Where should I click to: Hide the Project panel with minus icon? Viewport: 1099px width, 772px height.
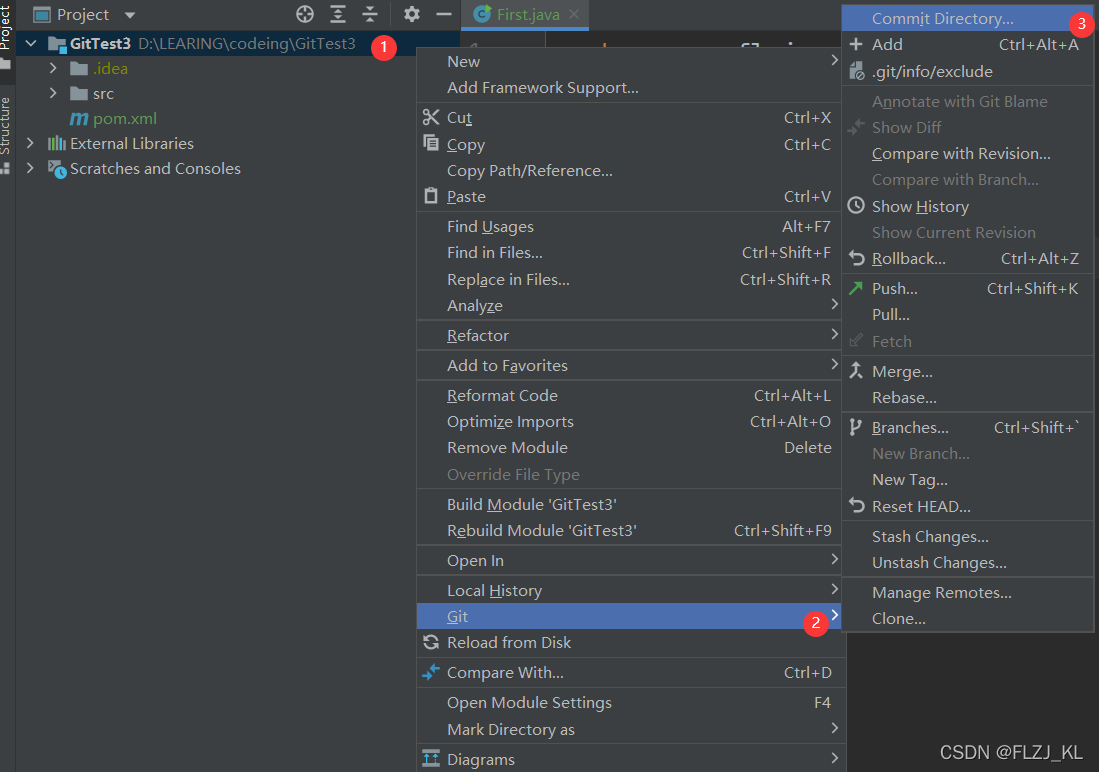[x=444, y=14]
